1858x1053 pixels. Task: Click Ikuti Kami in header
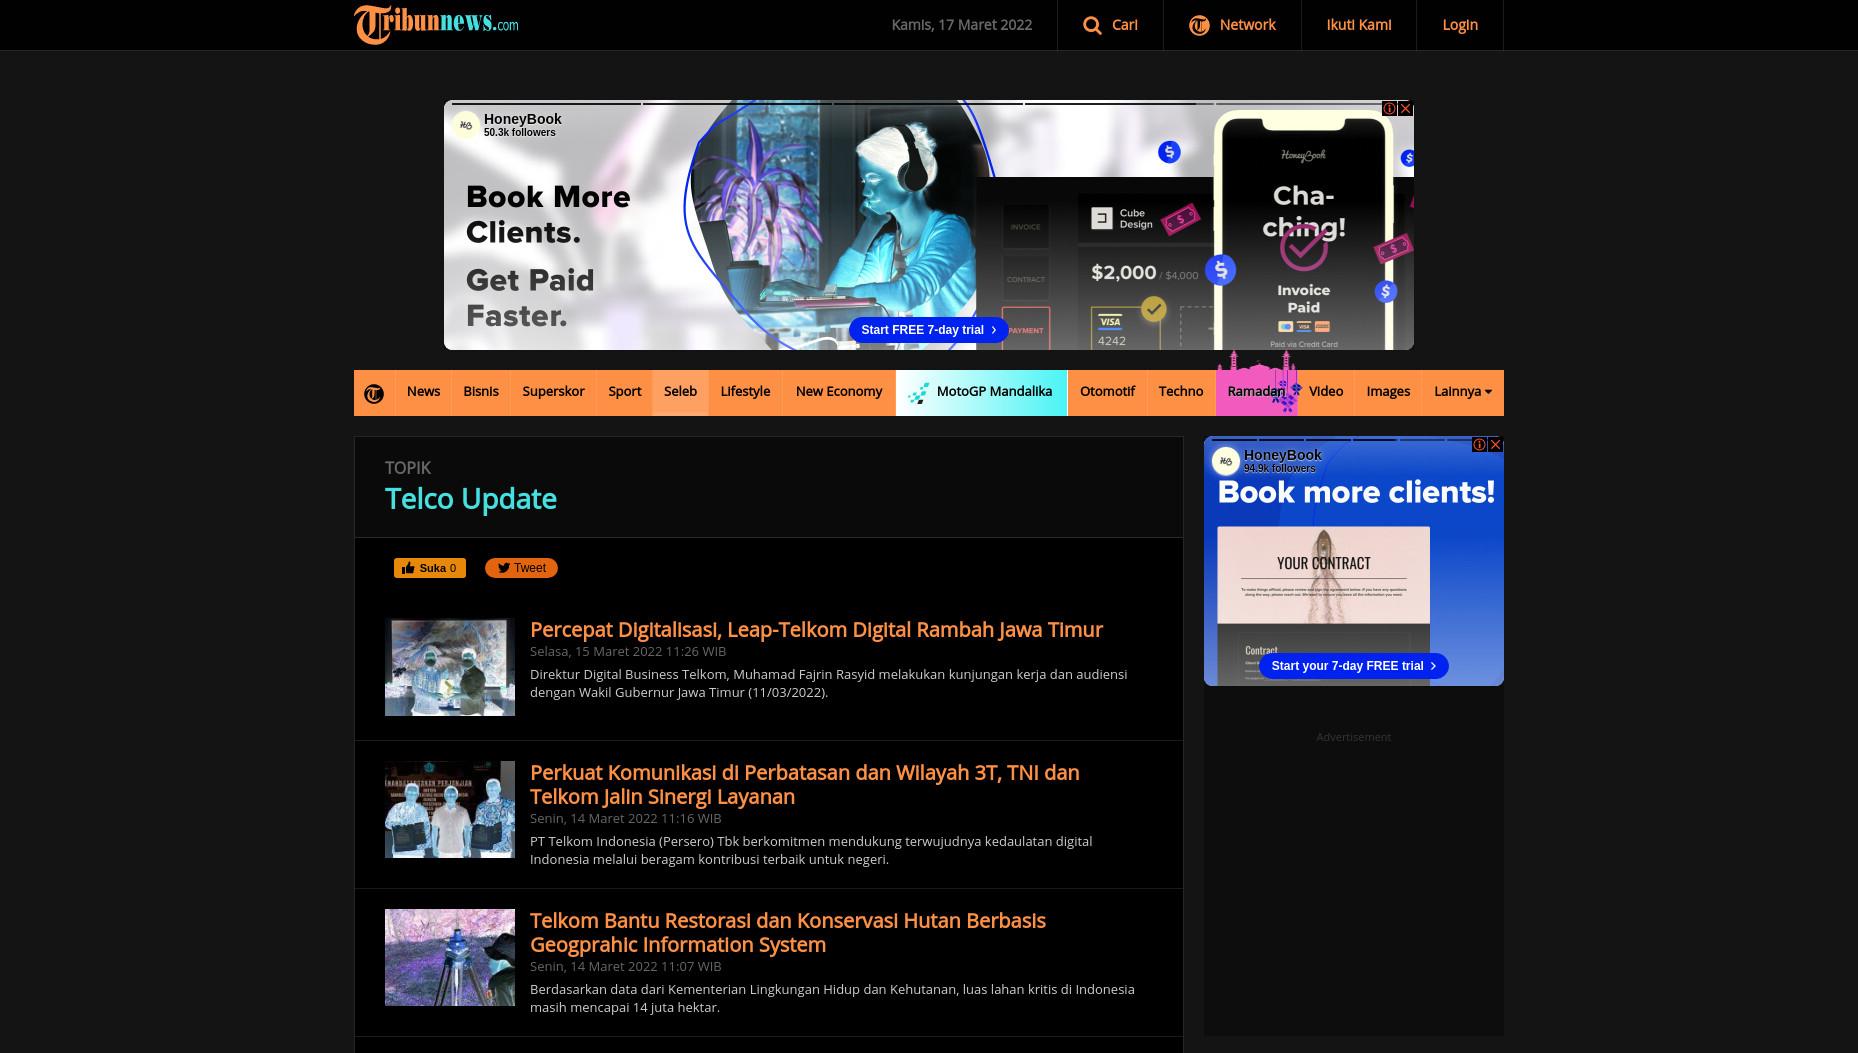[x=1359, y=25]
